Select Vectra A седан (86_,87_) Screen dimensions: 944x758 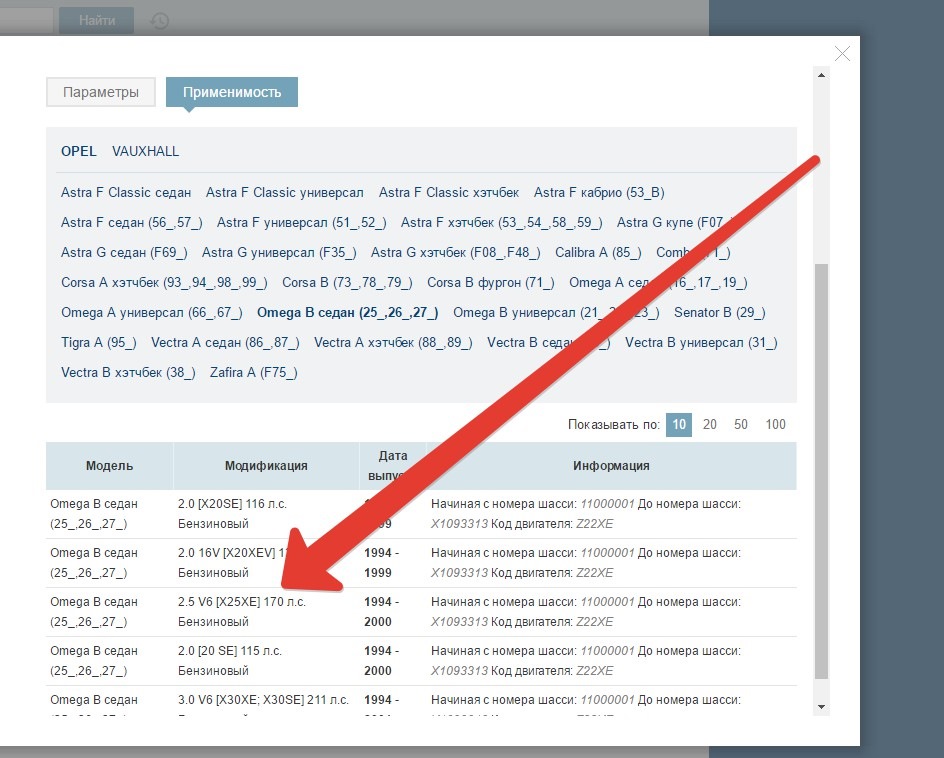point(225,343)
